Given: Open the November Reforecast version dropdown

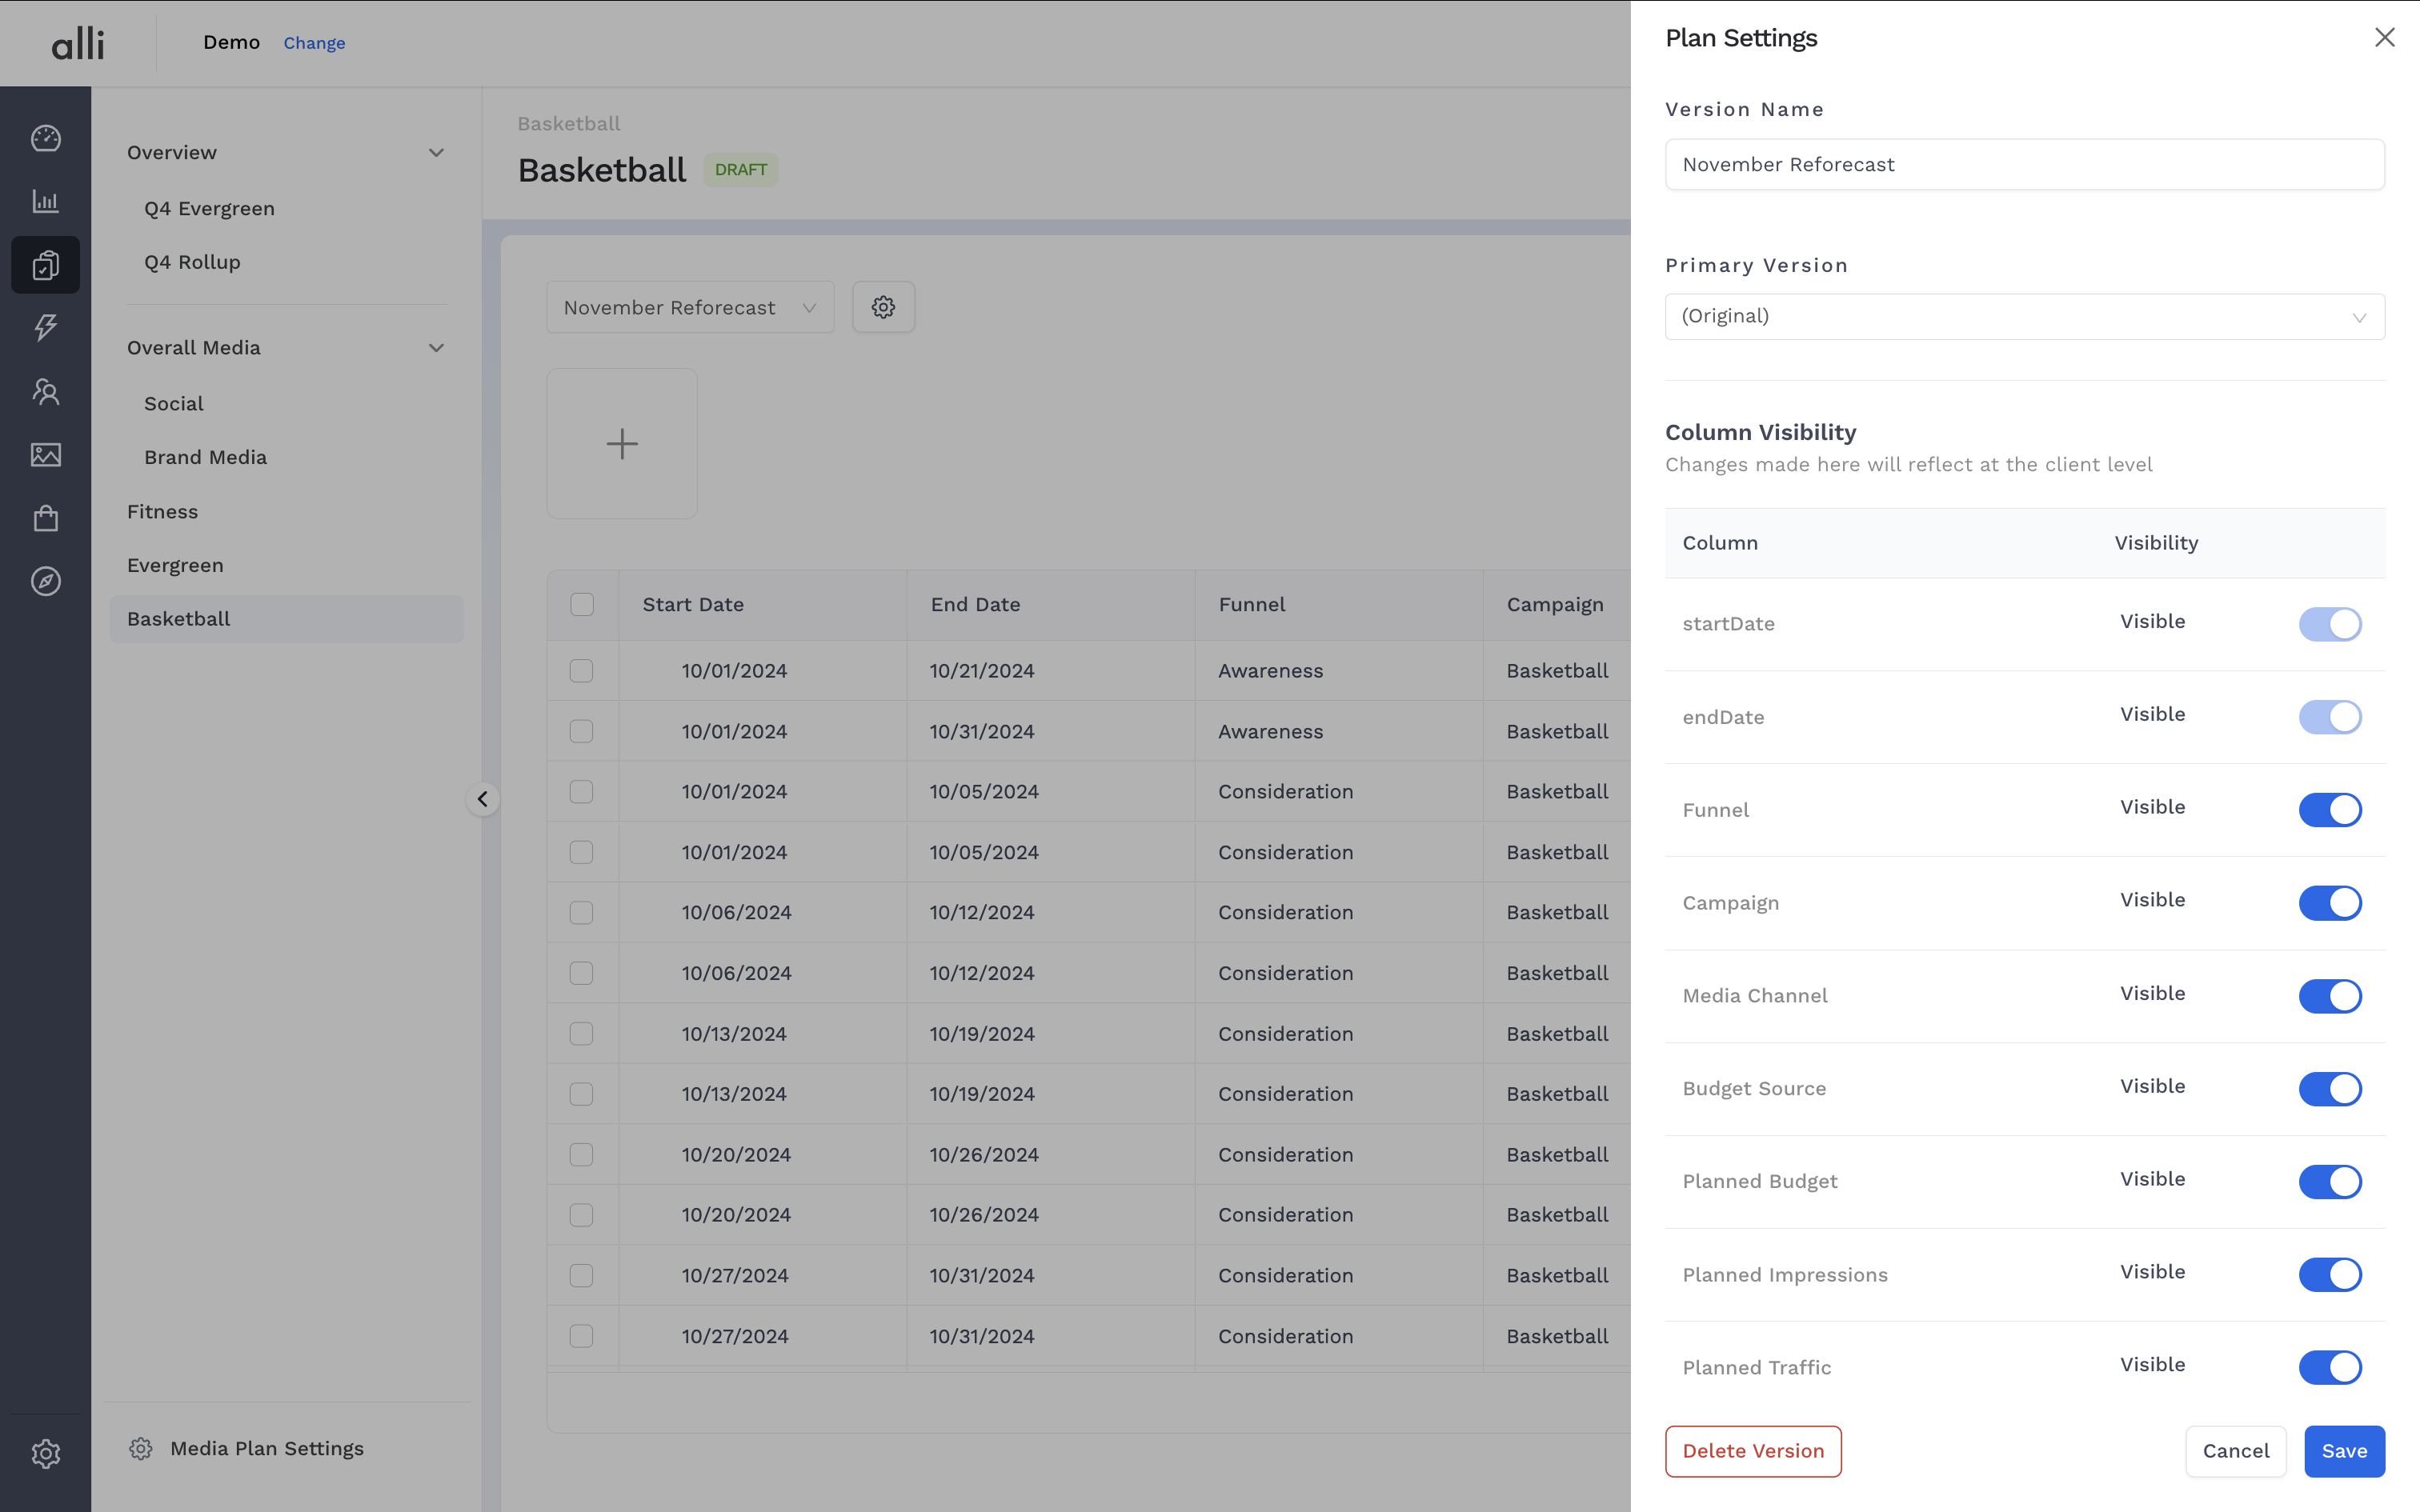Looking at the screenshot, I should [690, 307].
